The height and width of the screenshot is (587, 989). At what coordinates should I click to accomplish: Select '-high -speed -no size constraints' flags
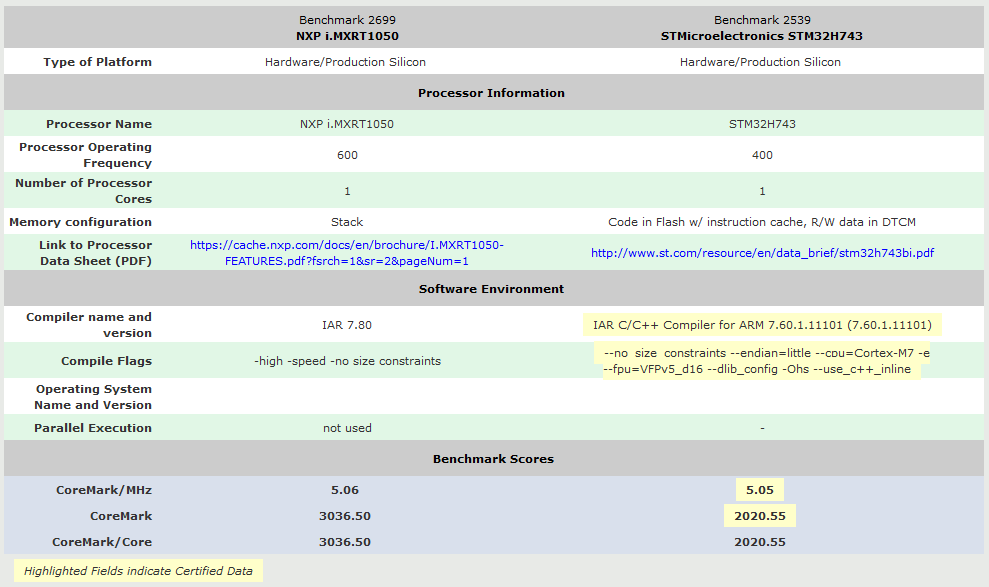pyautogui.click(x=347, y=361)
